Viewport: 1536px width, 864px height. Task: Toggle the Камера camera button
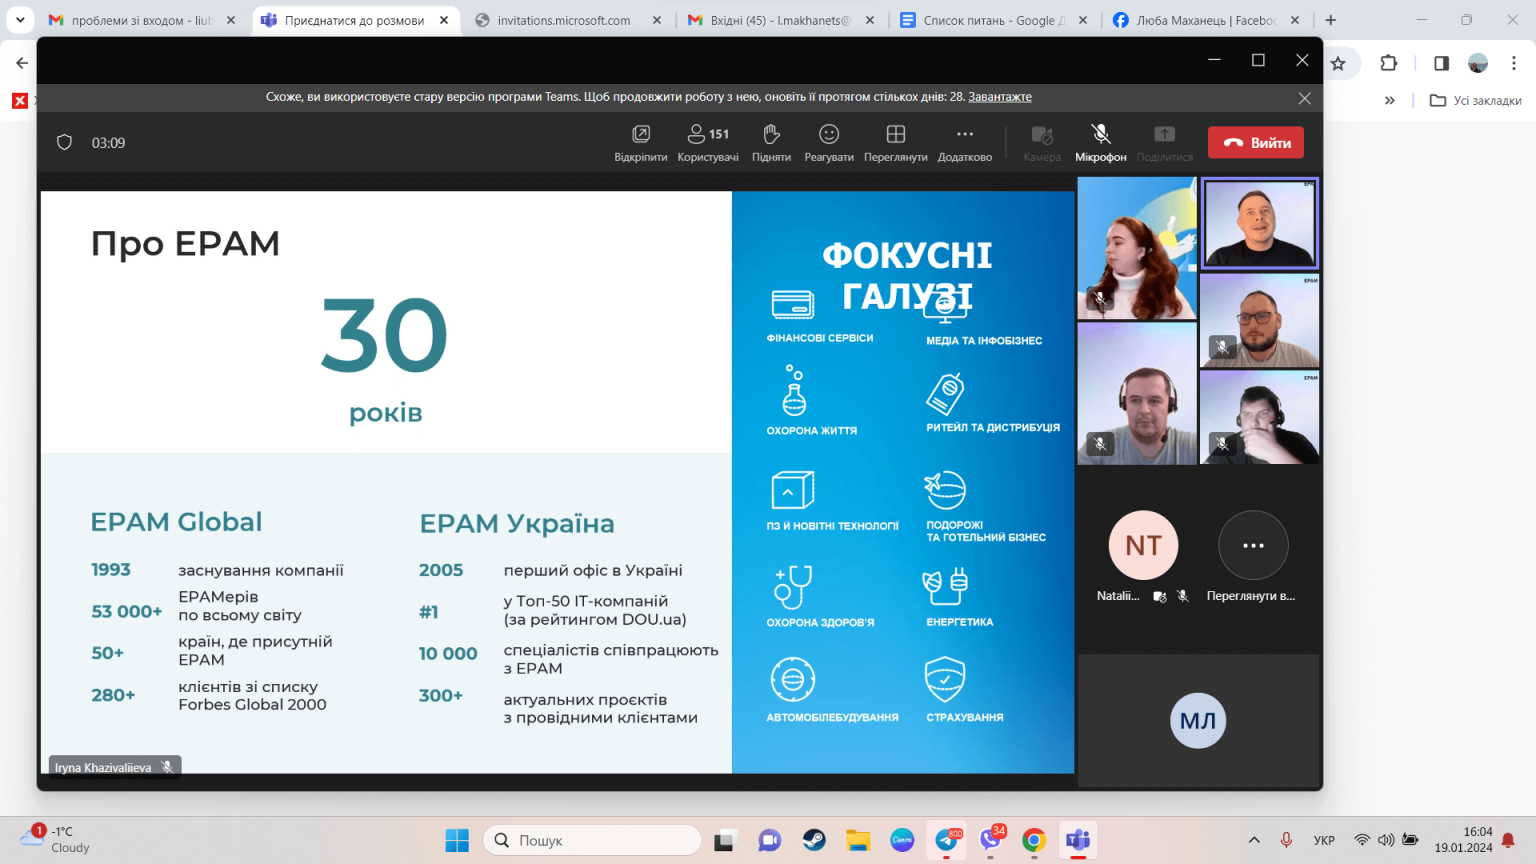tap(1042, 143)
